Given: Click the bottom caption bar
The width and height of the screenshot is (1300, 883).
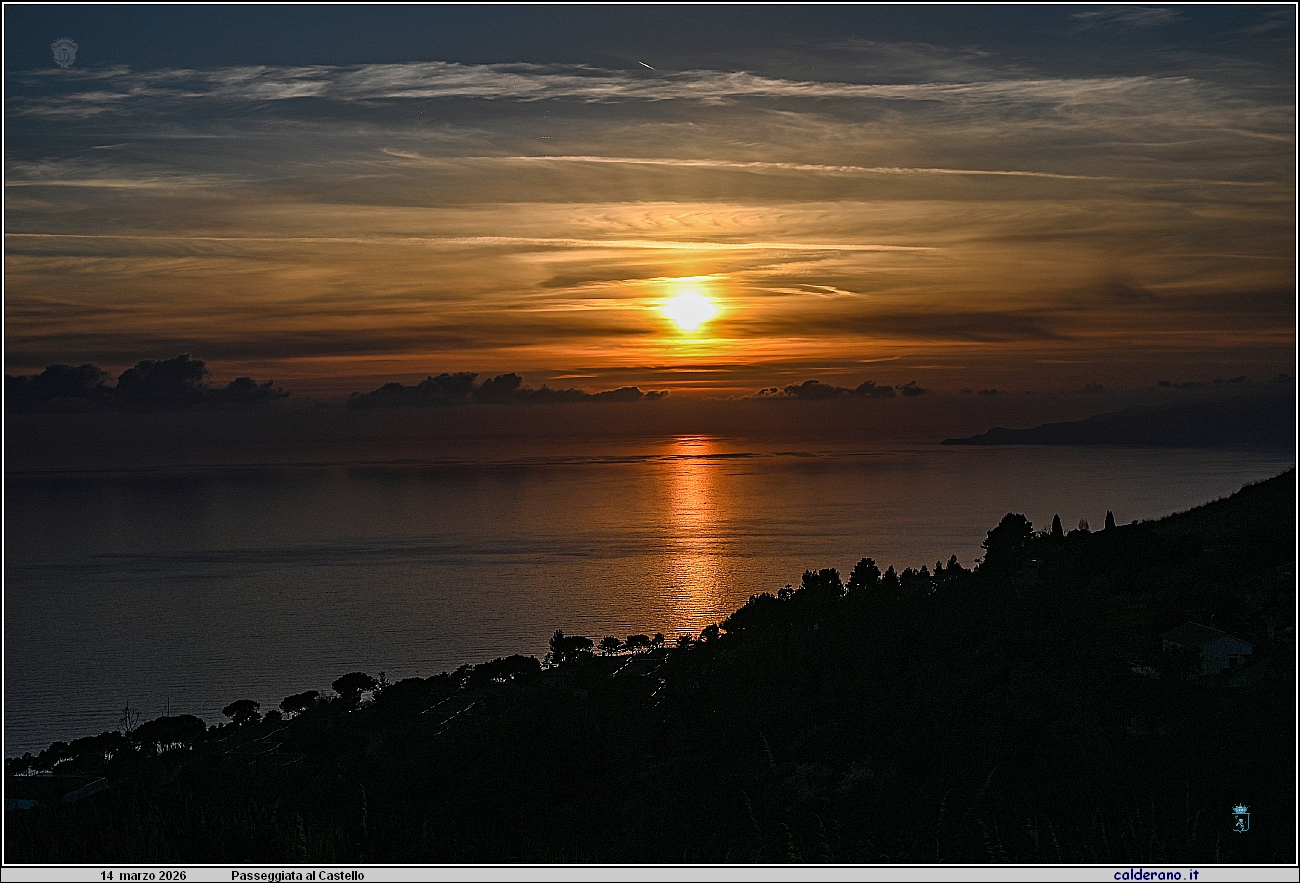Looking at the screenshot, I should (650, 873).
